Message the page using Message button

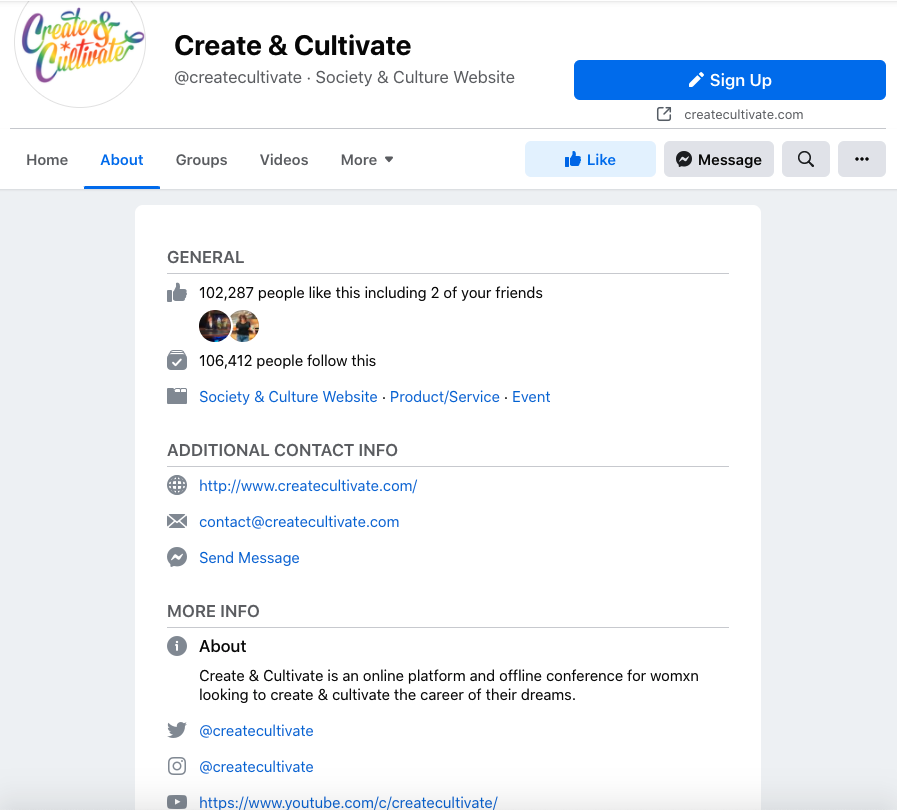(x=719, y=159)
